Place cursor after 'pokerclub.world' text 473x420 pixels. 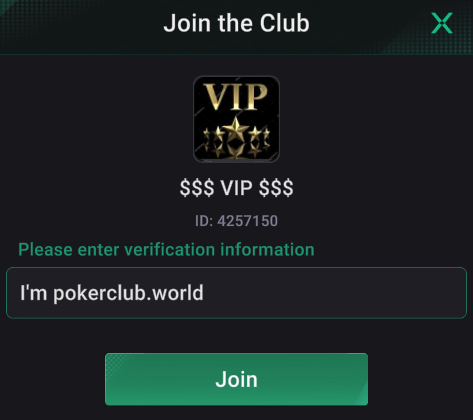[x=204, y=293]
